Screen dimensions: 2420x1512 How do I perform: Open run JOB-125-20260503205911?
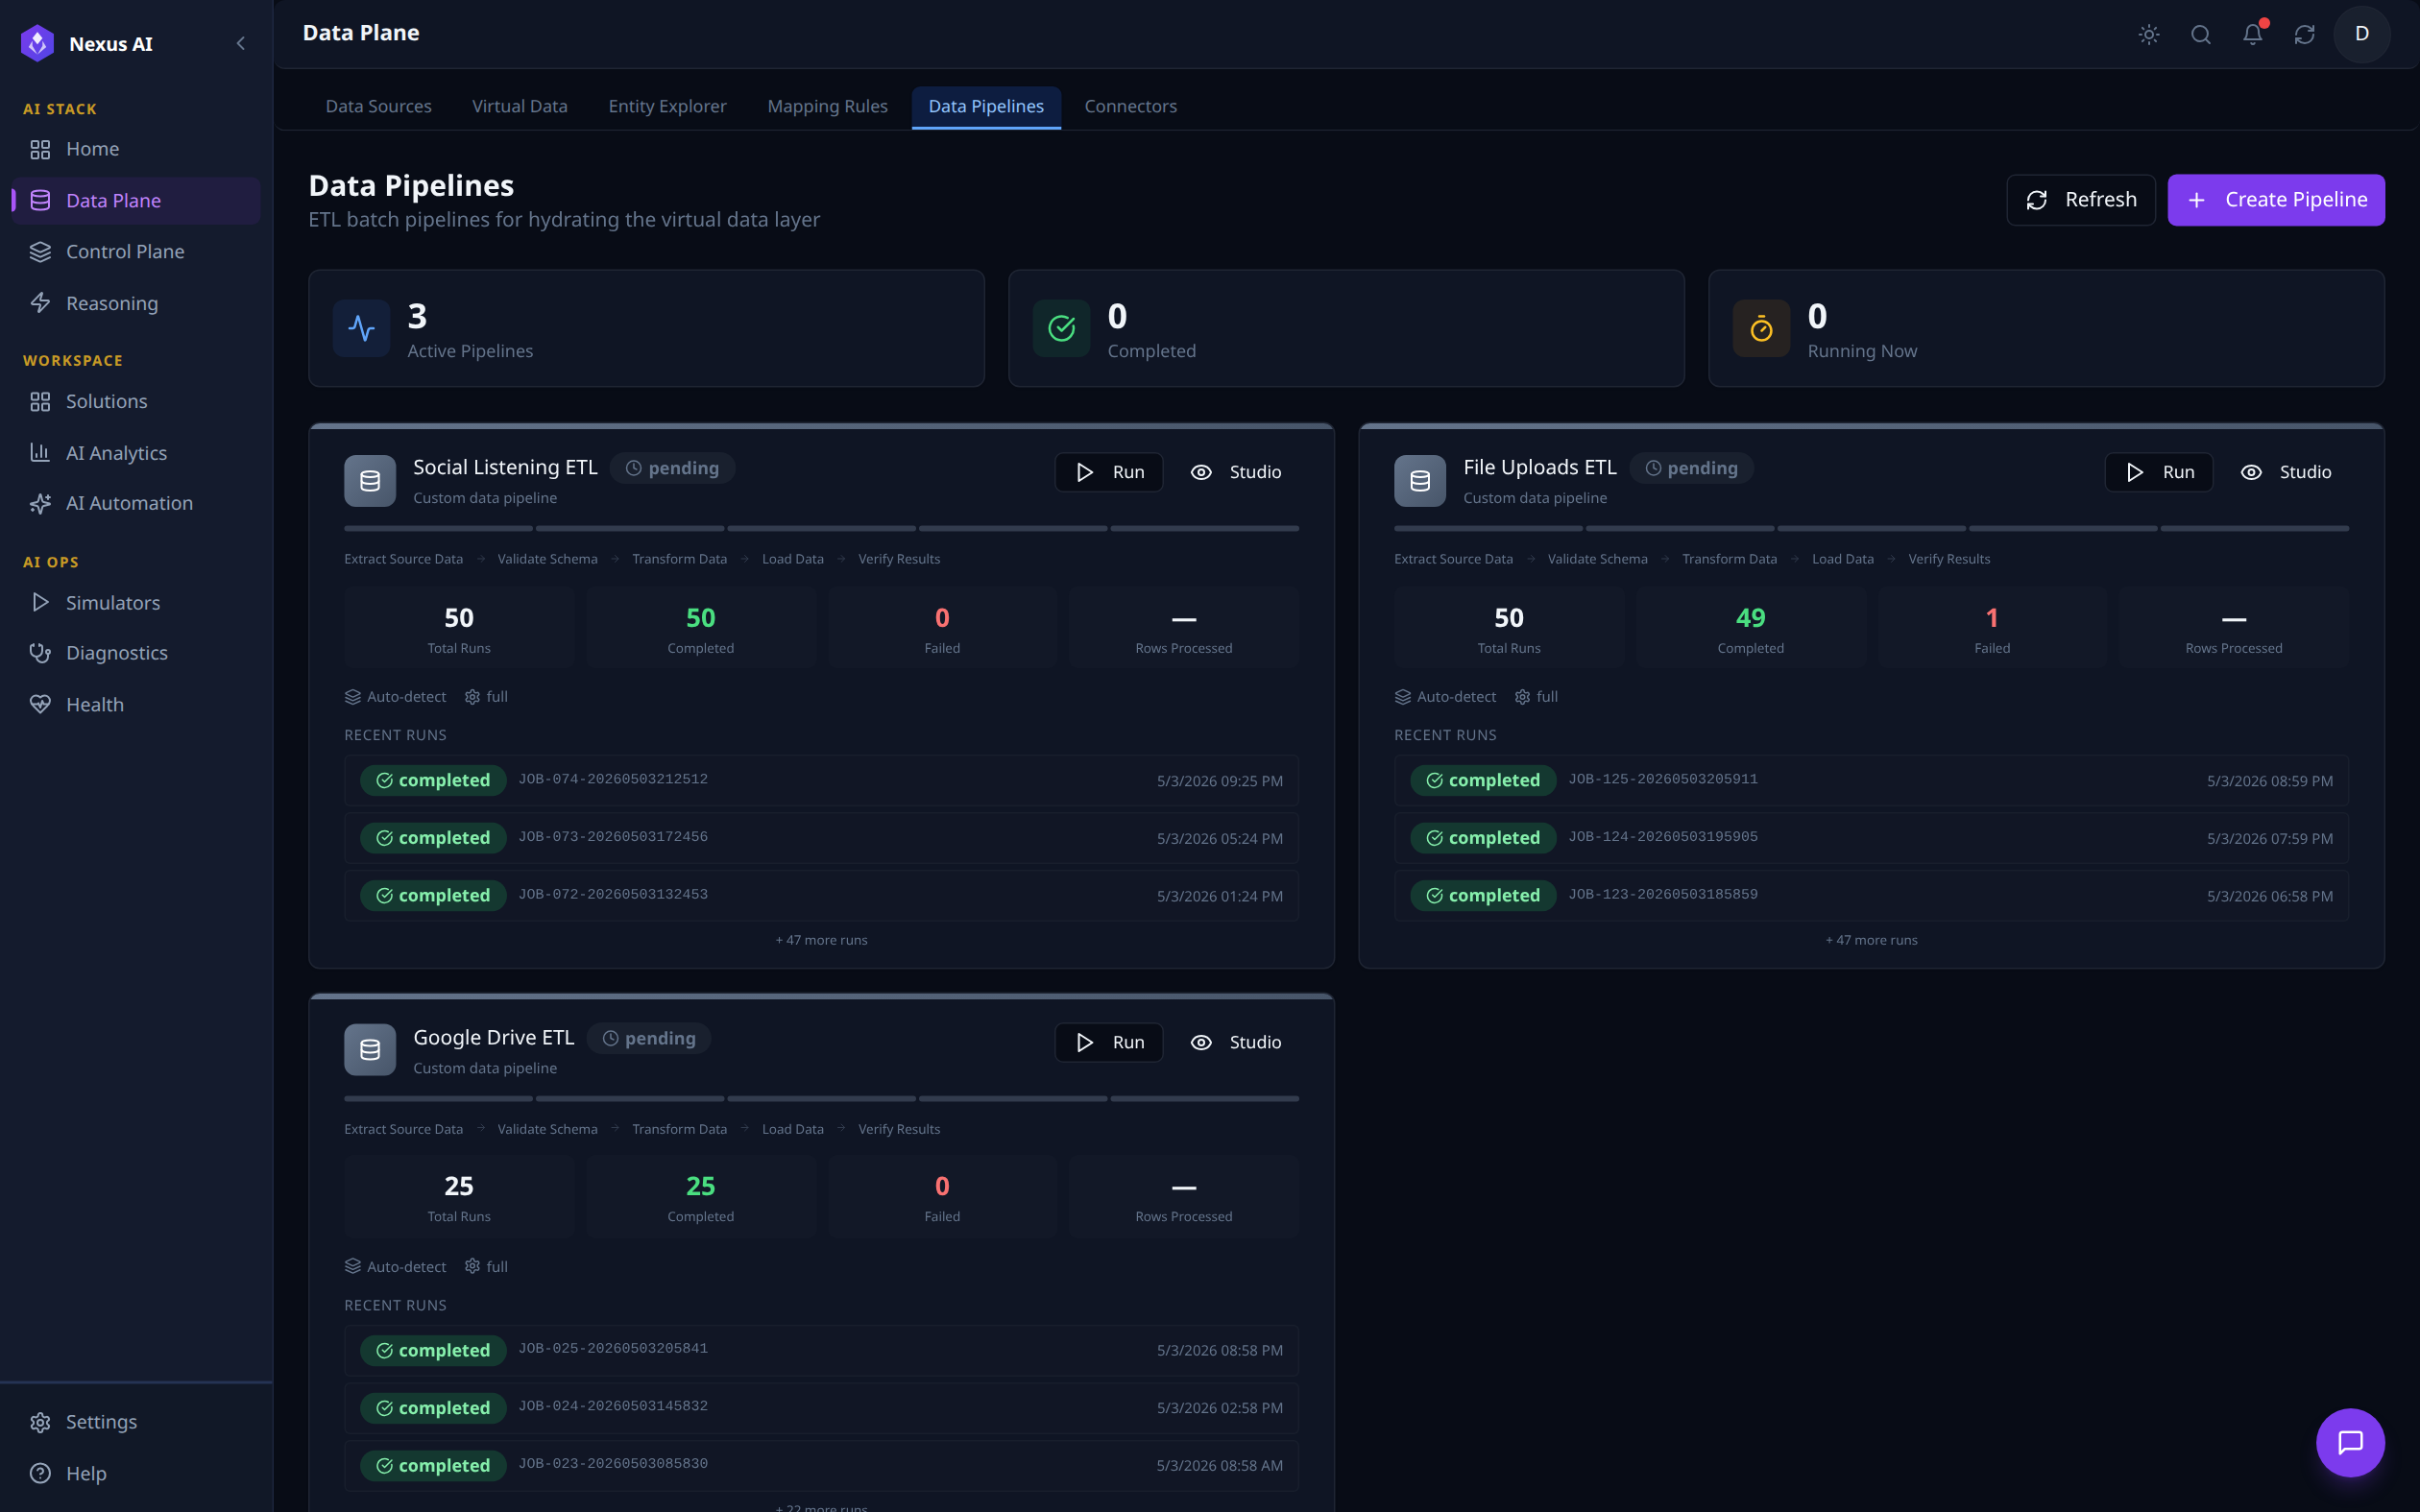point(1871,780)
